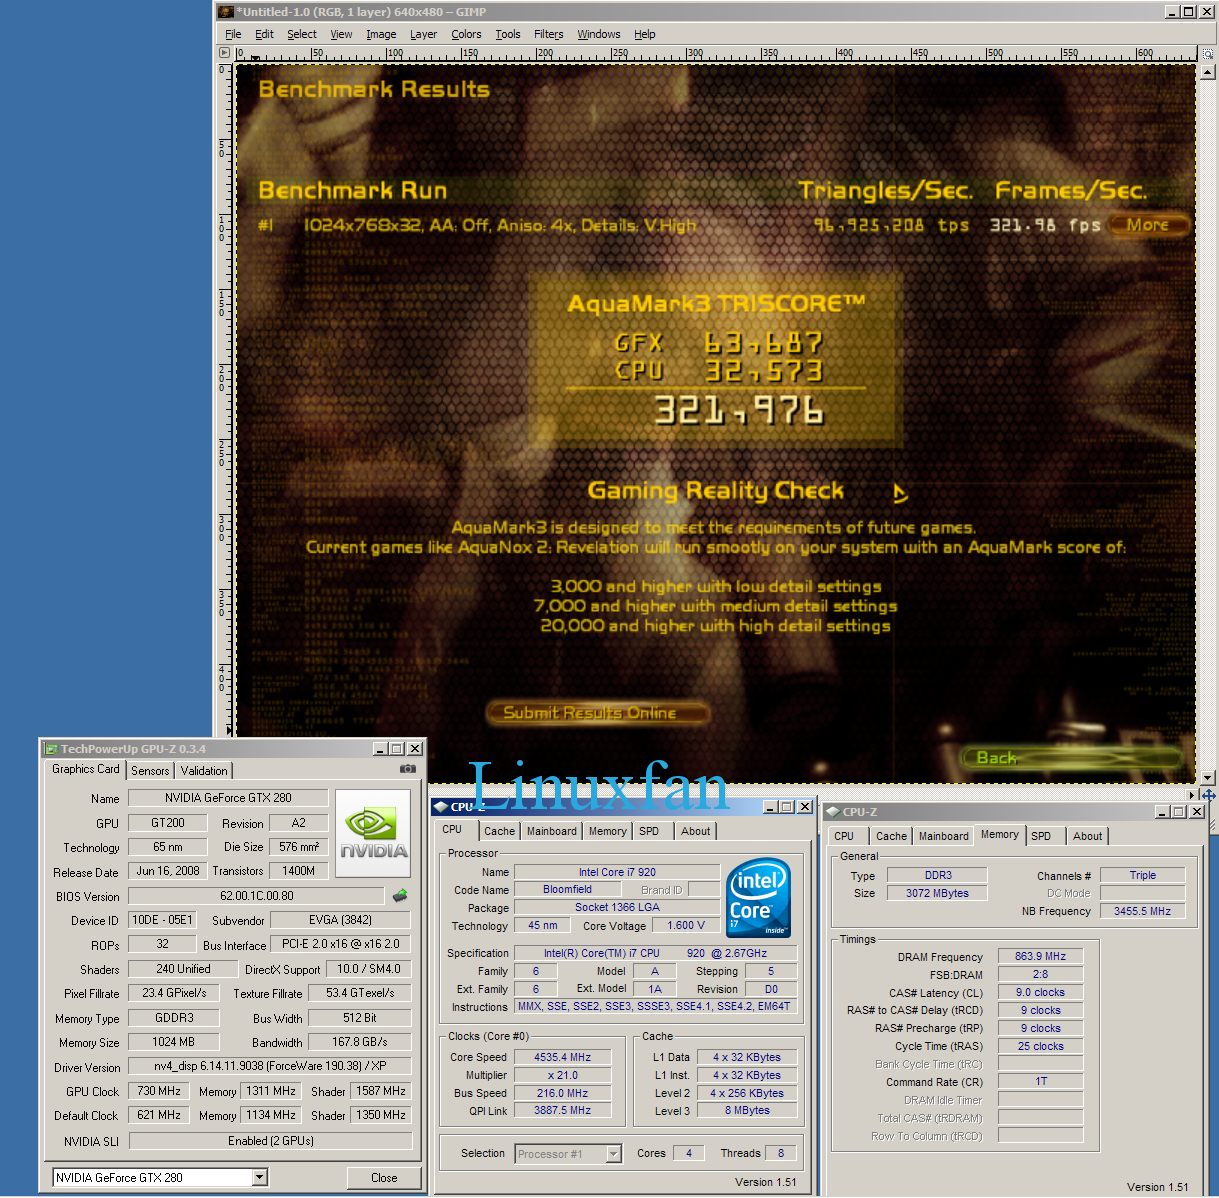Click CPU-Z NB Frequency value 3455.5 MHz
Image resolution: width=1219 pixels, height=1198 pixels.
1143,911
